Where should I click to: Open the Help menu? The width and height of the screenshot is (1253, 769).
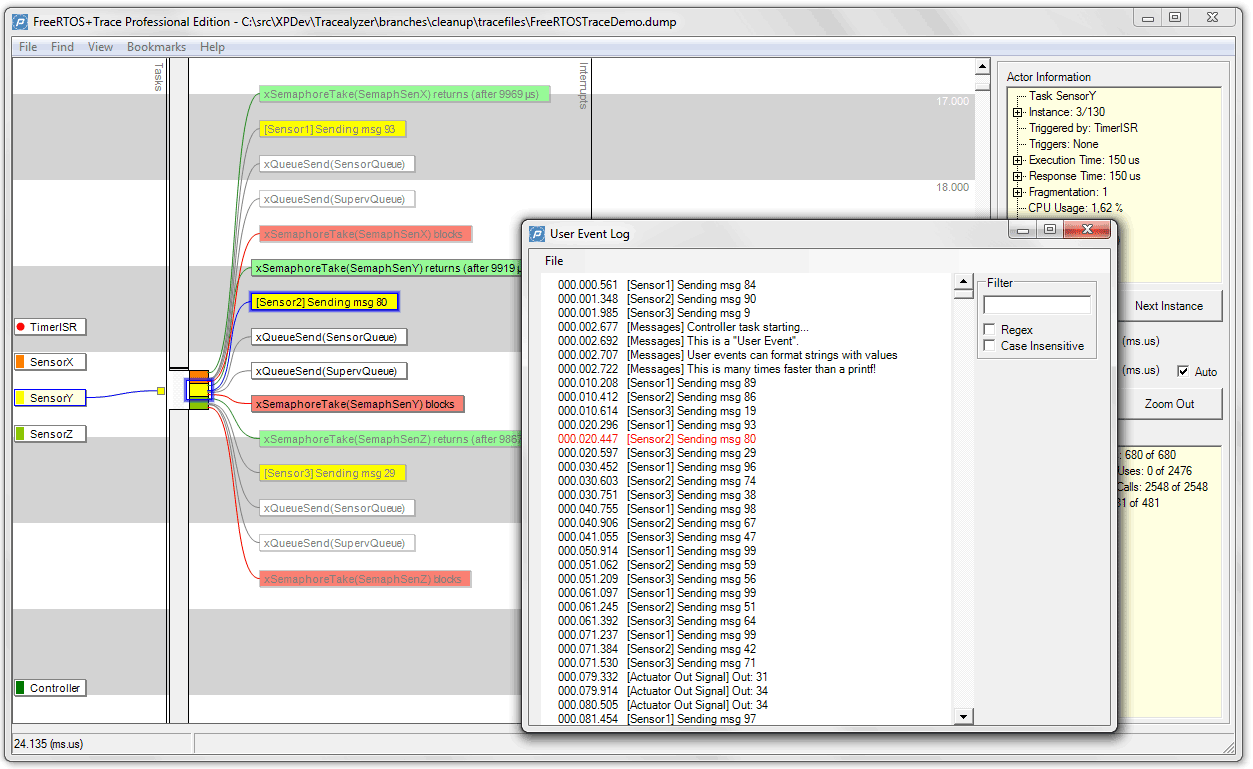(x=212, y=47)
